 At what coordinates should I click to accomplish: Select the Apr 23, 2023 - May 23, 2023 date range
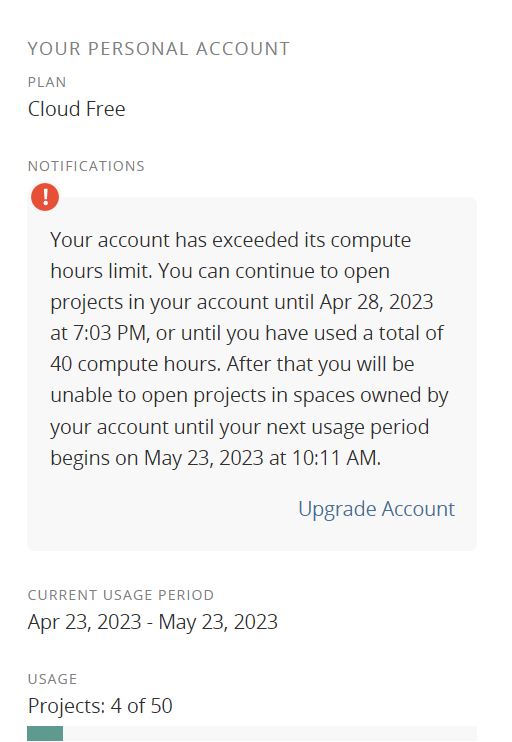tap(152, 622)
